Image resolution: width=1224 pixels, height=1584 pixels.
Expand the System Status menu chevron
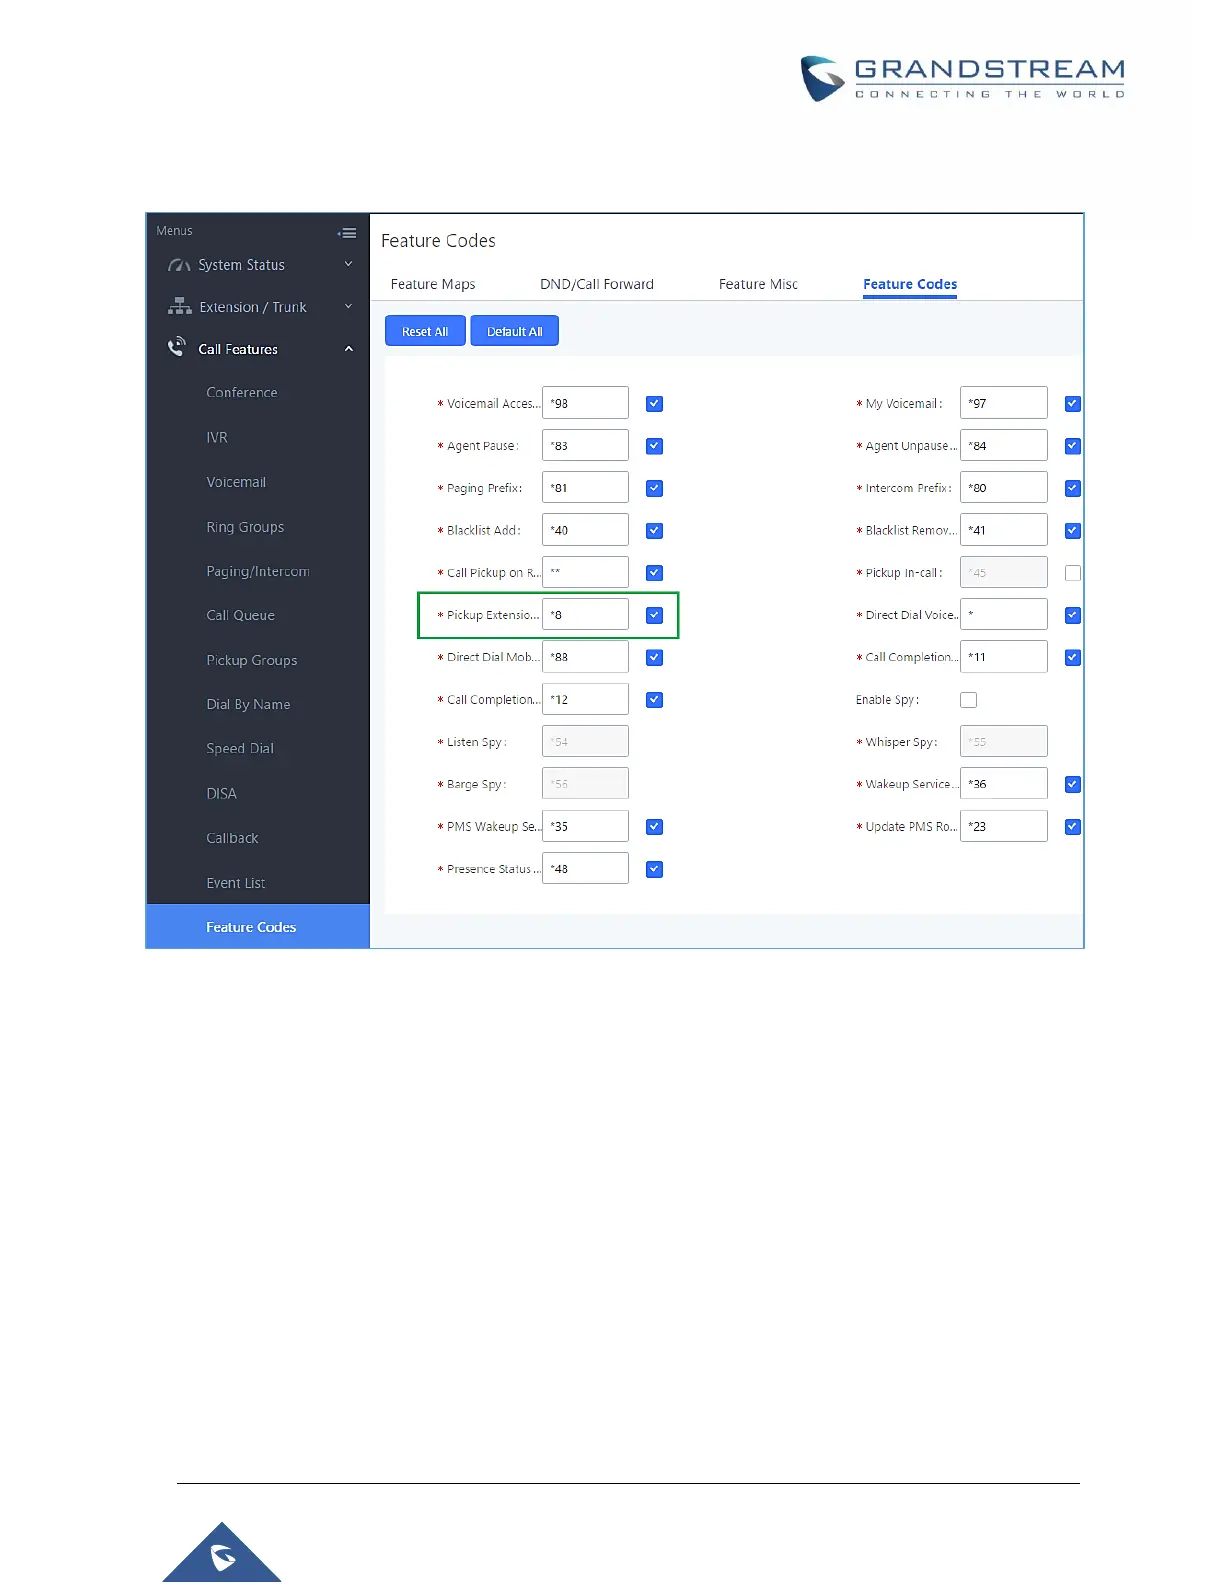tap(349, 264)
